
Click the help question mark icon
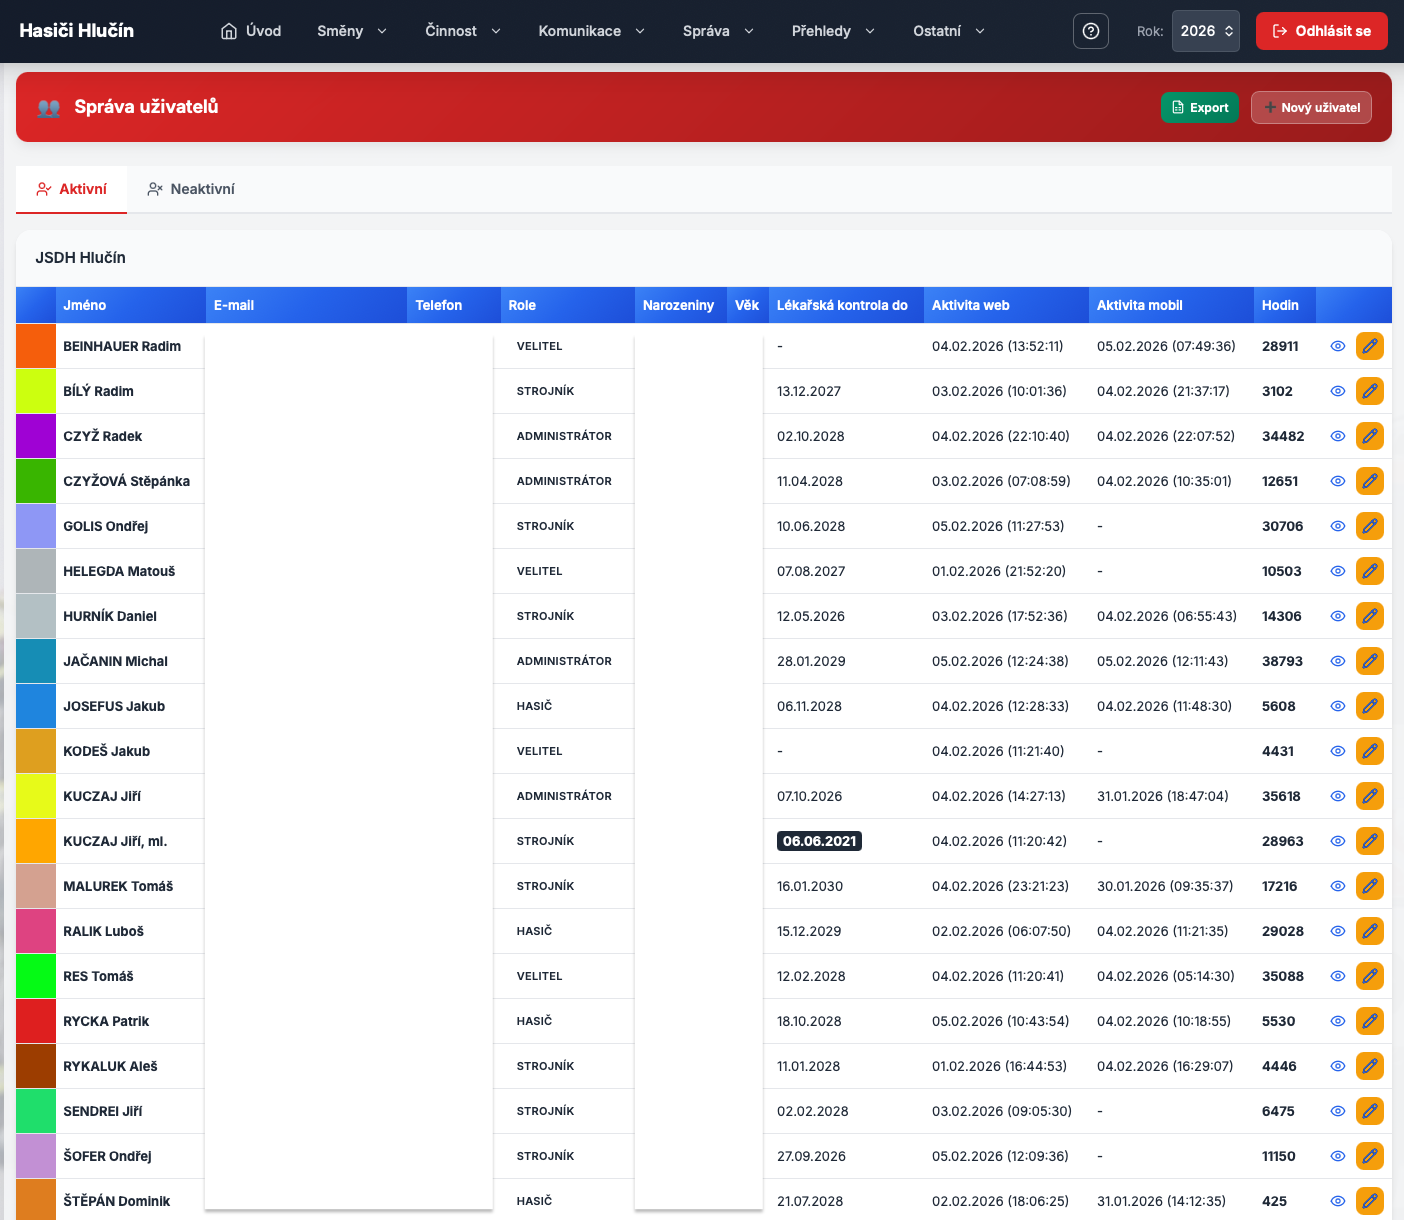[1090, 31]
